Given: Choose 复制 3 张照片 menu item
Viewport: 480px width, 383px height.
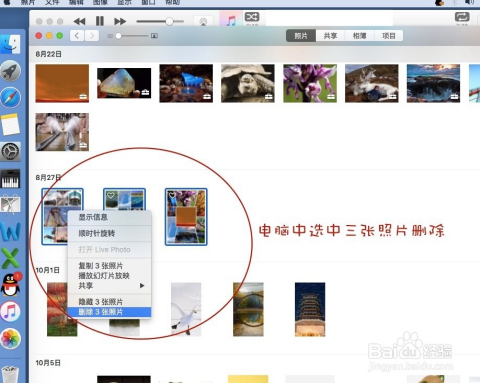Looking at the screenshot, I should click(x=109, y=266).
